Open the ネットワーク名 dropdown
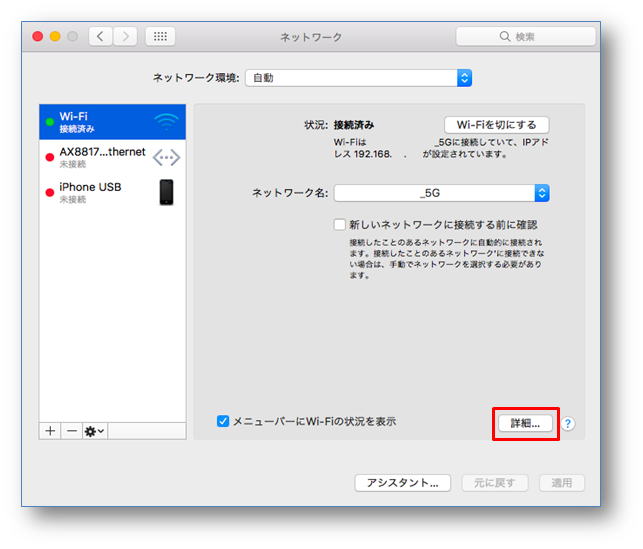The width and height of the screenshot is (643, 549). [442, 193]
